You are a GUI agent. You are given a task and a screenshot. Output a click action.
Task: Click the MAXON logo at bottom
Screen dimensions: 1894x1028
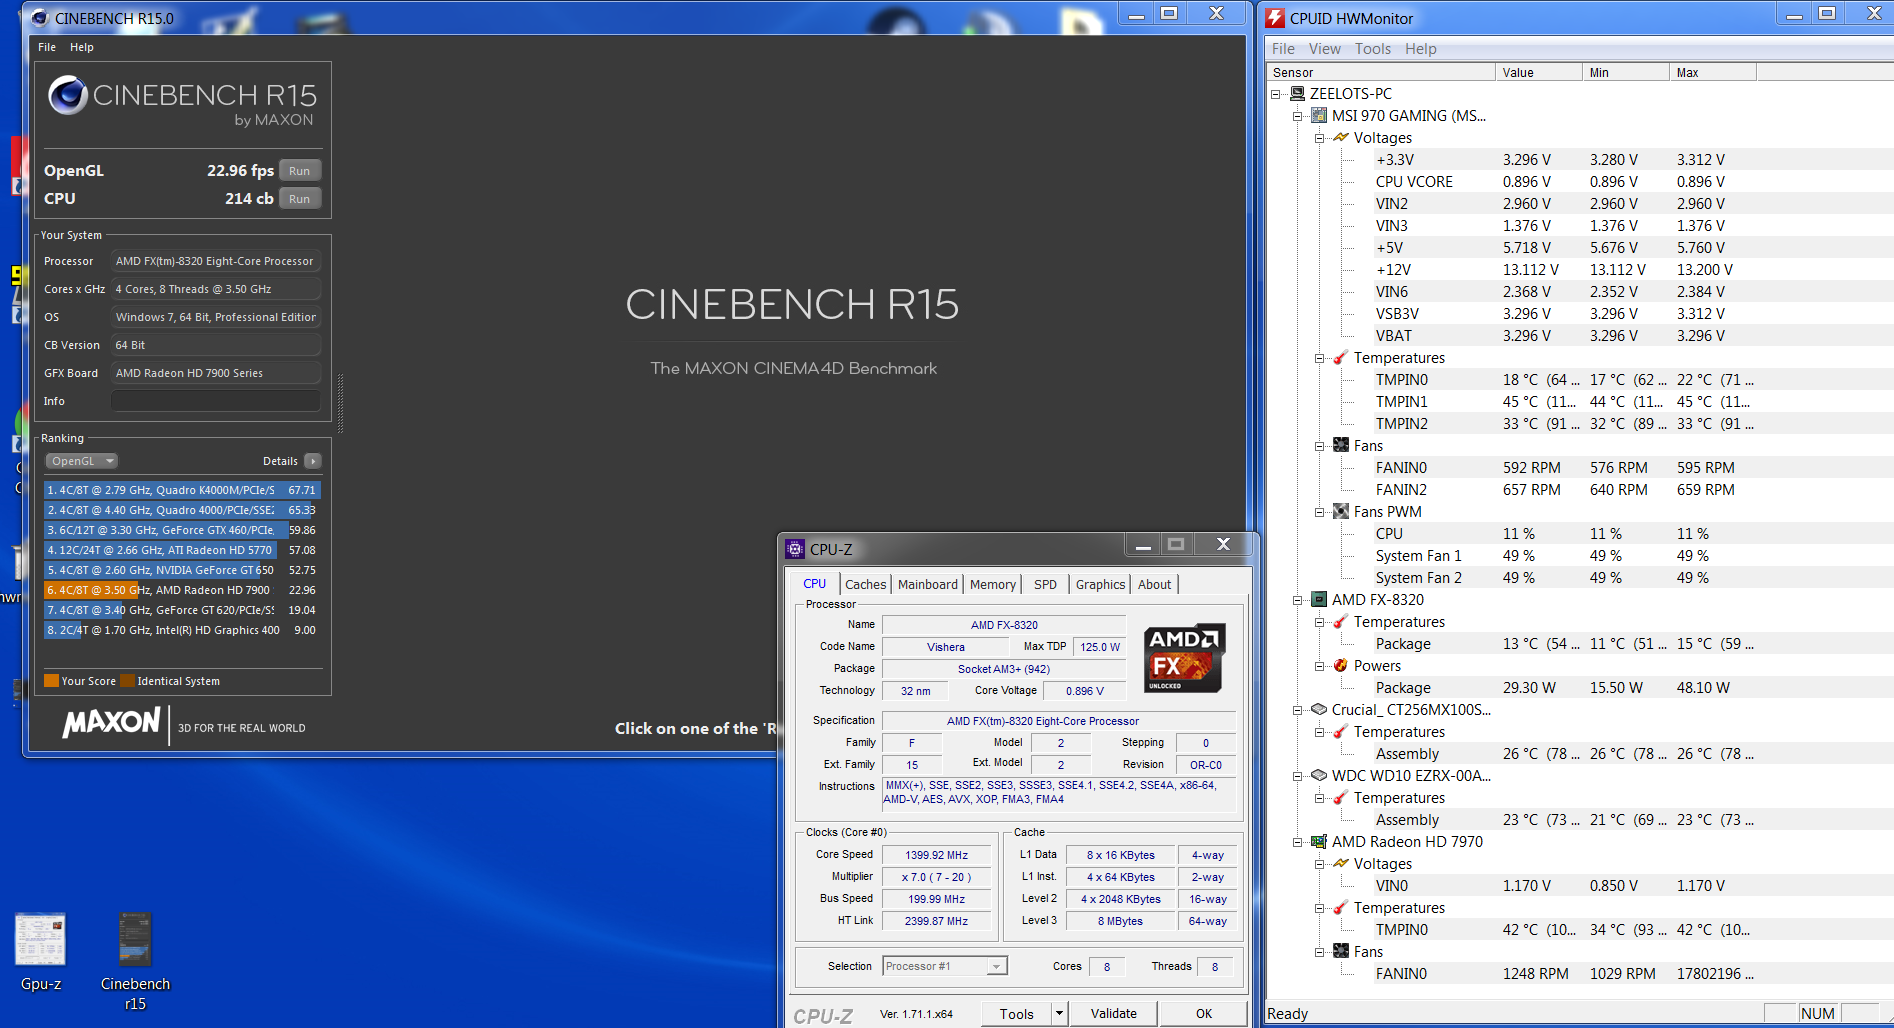(111, 723)
